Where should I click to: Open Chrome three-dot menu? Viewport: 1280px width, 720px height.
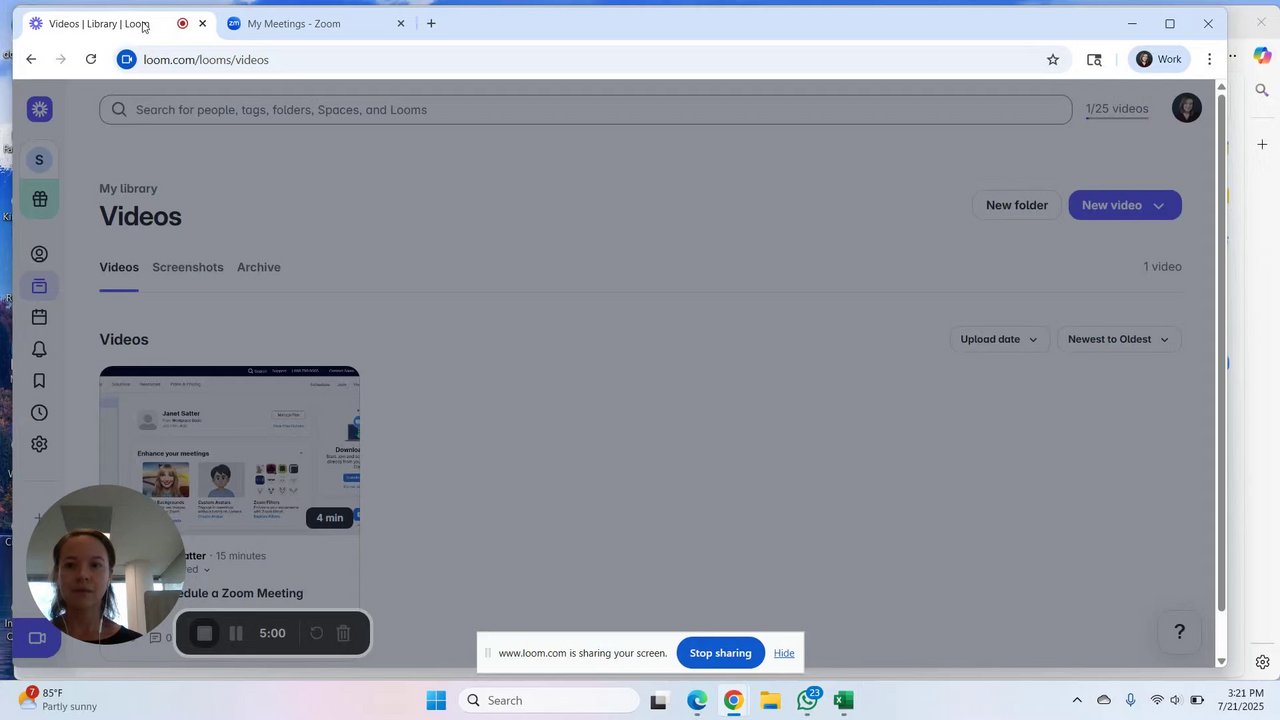1209,60
